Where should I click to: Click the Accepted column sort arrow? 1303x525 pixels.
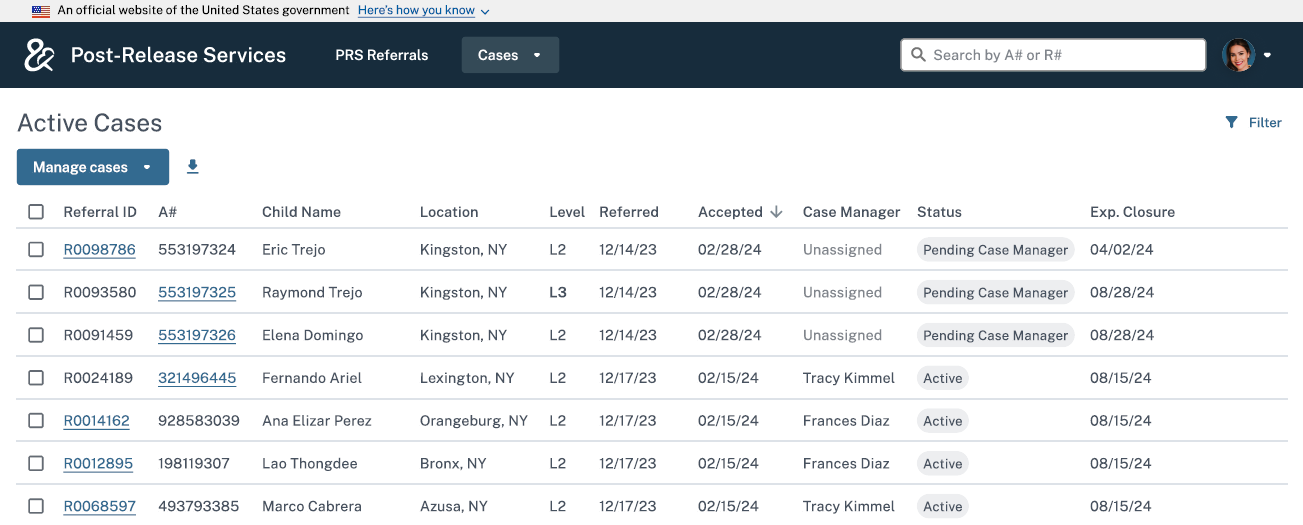pyautogui.click(x=776, y=212)
